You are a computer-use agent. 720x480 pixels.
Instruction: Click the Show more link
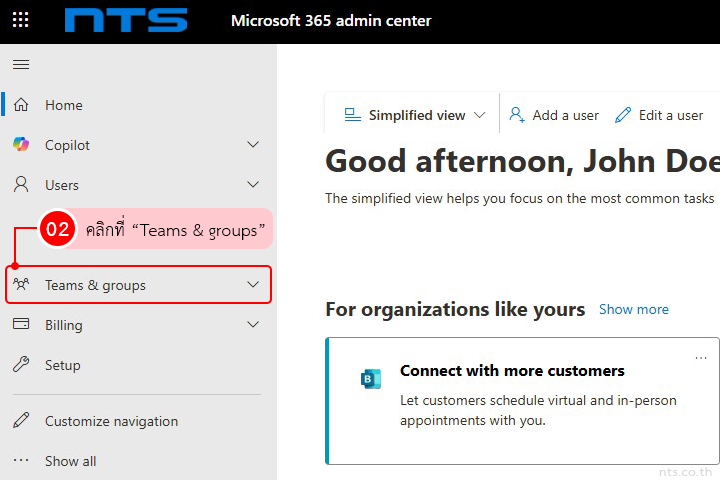coord(633,309)
